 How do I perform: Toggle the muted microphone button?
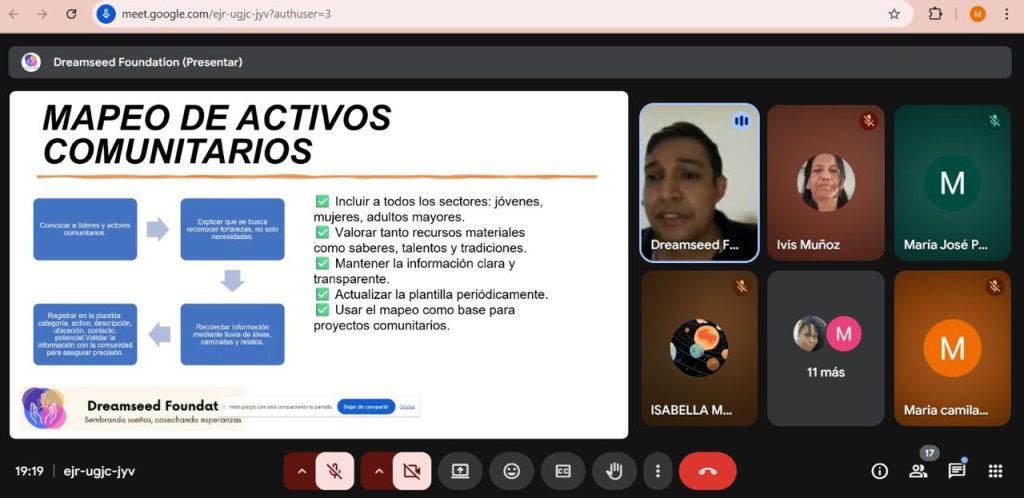tap(335, 471)
